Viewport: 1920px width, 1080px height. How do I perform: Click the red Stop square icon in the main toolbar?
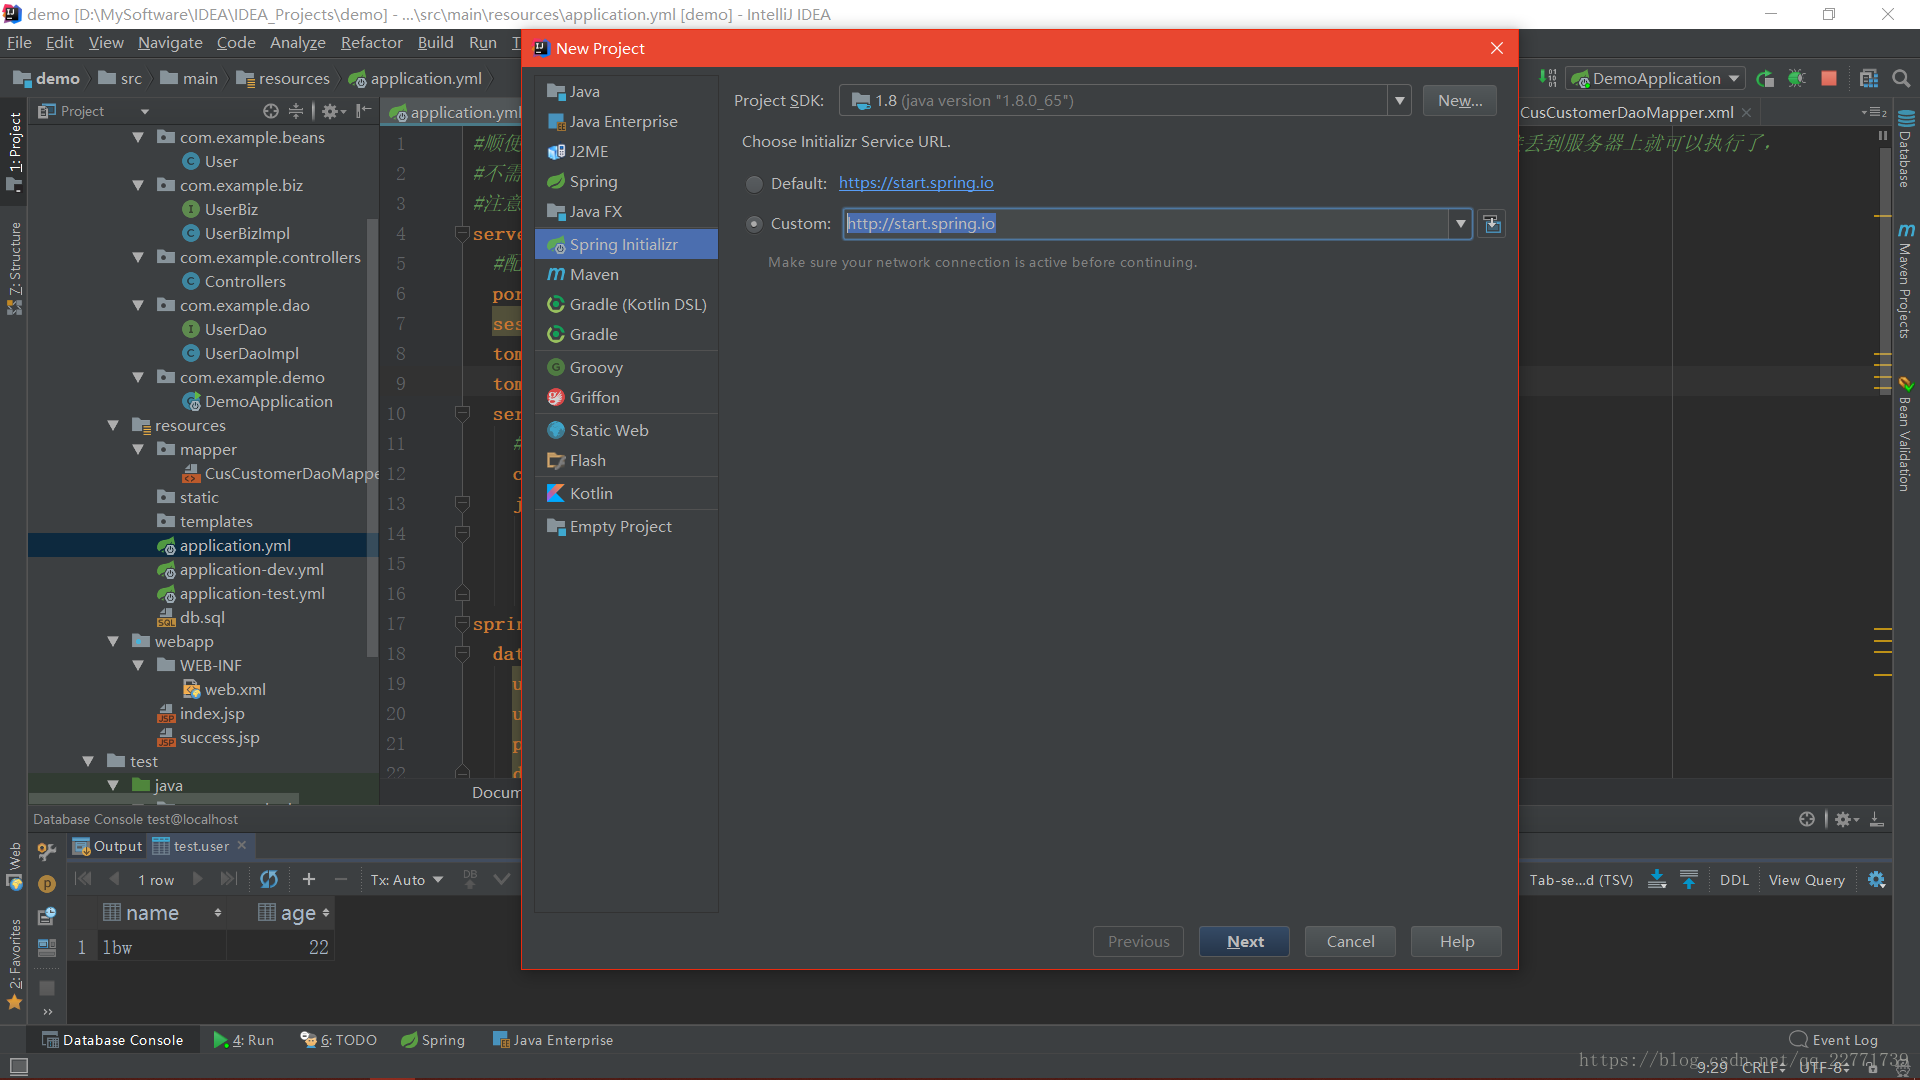(1829, 79)
